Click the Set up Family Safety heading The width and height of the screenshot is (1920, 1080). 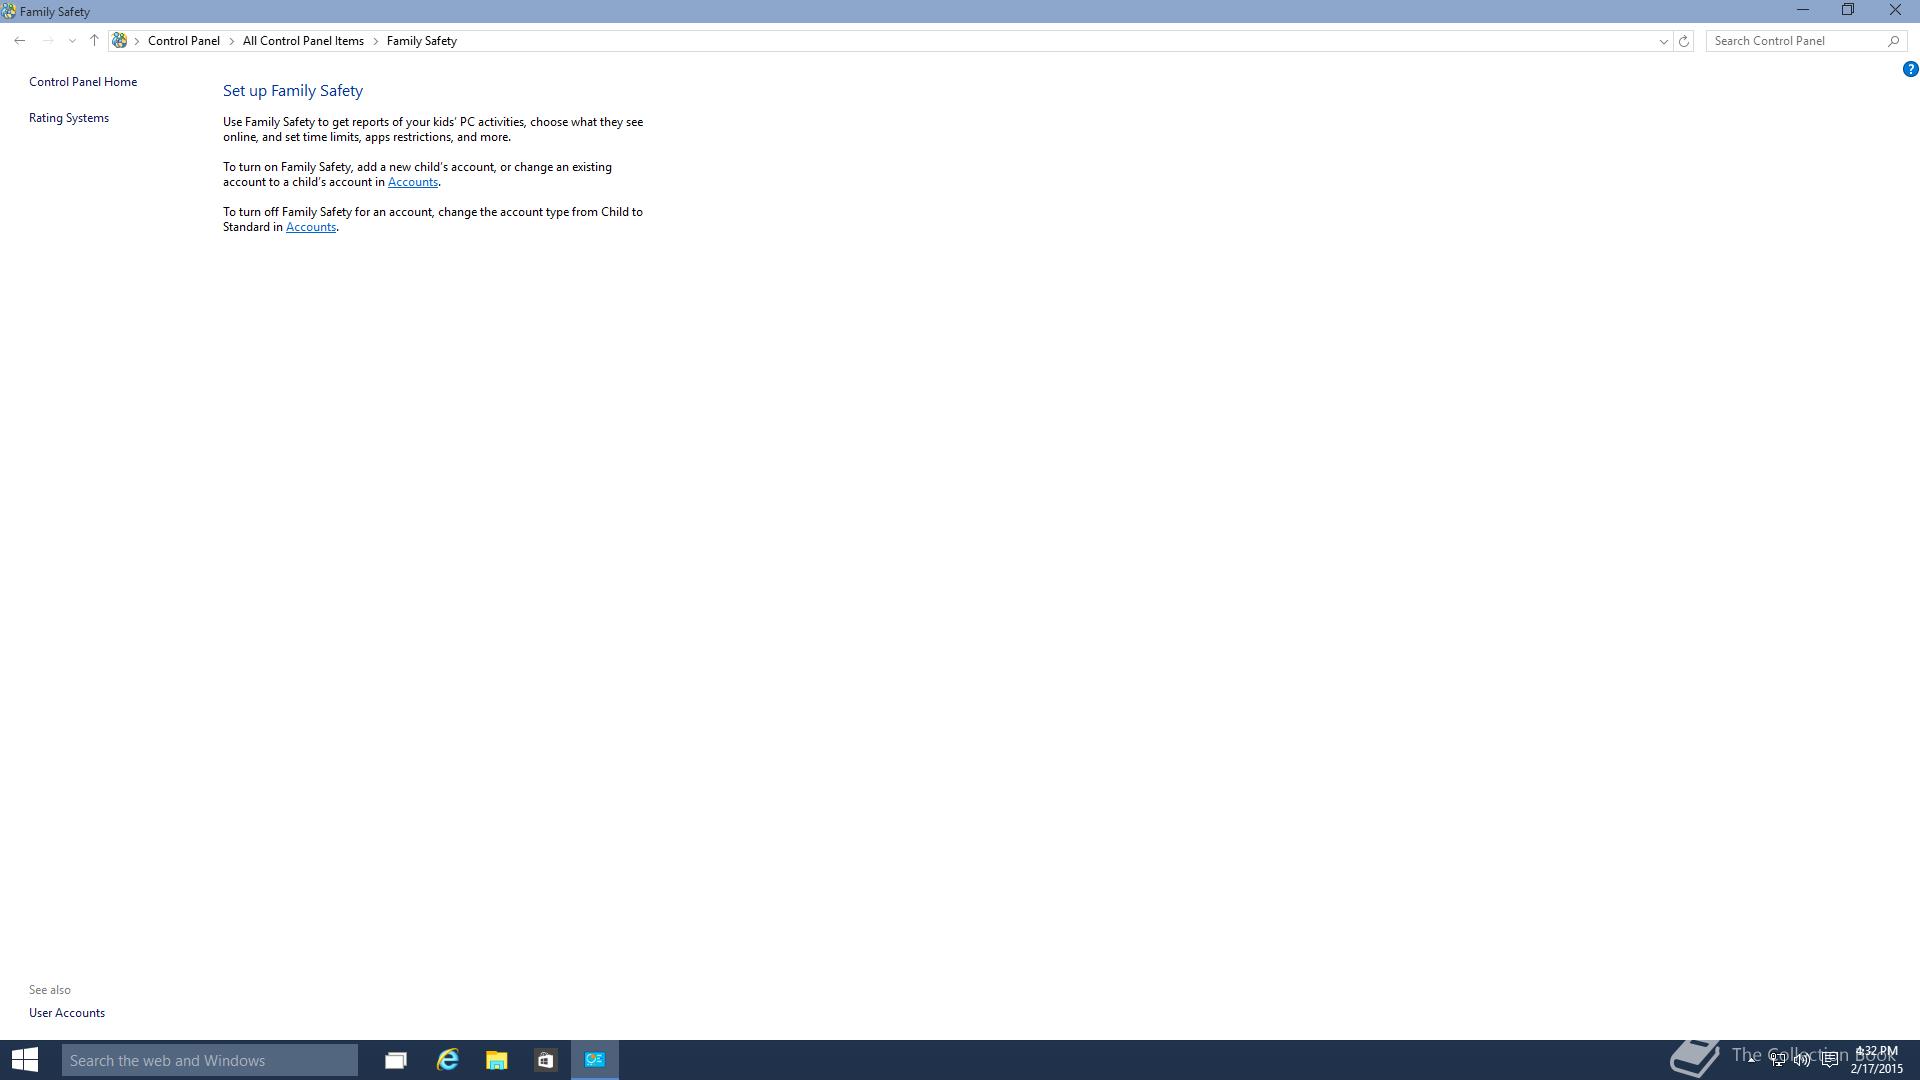[293, 91]
